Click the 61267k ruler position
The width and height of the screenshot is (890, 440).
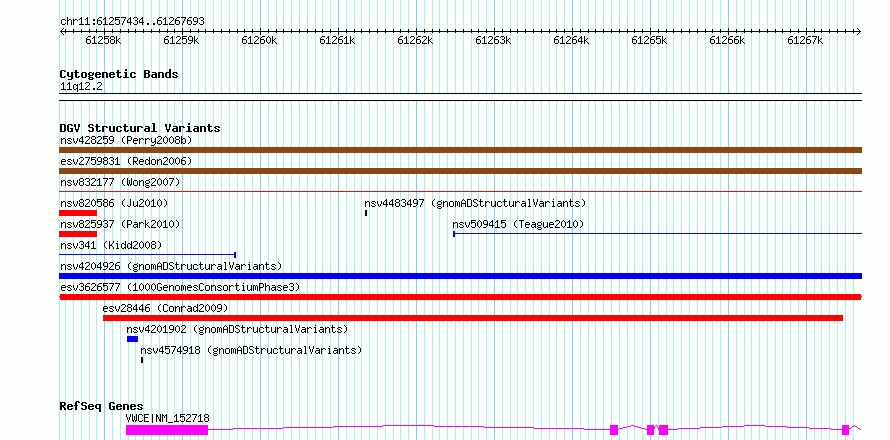click(805, 40)
